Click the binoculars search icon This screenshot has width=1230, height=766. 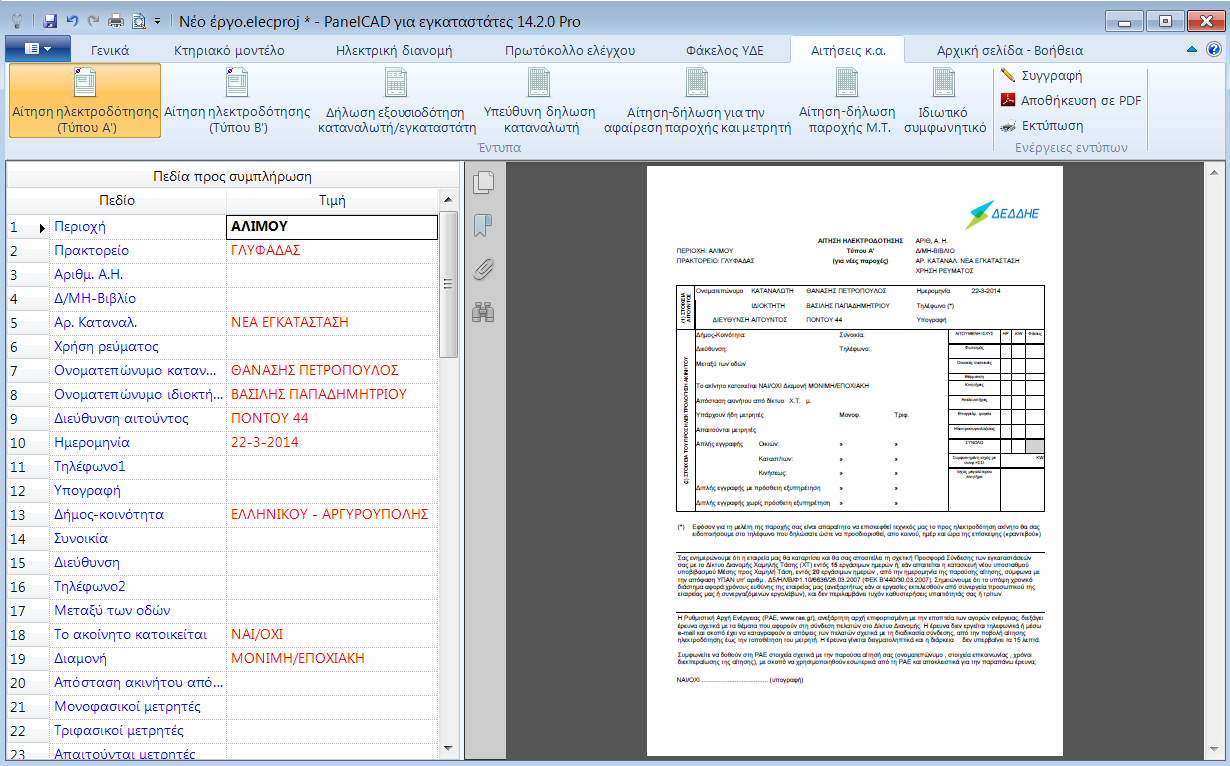(484, 312)
